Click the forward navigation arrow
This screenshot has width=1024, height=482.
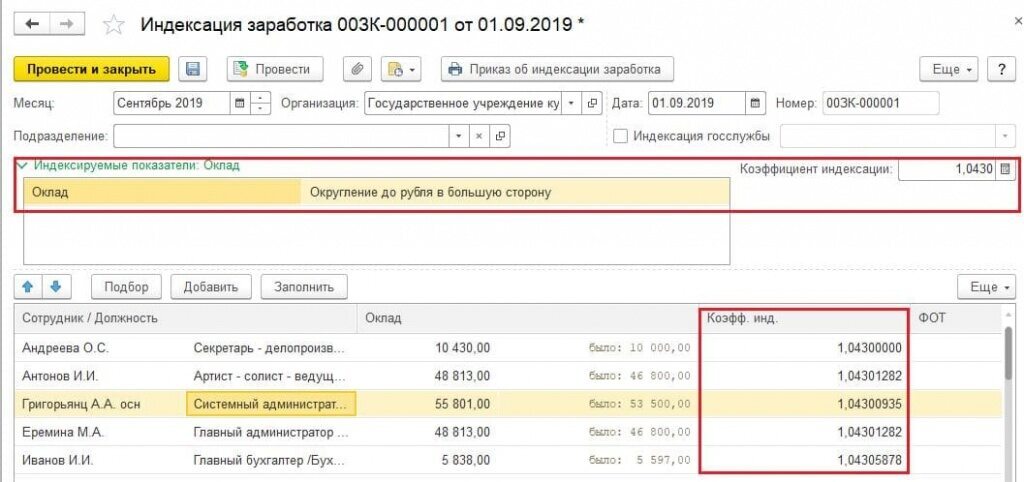[66, 23]
